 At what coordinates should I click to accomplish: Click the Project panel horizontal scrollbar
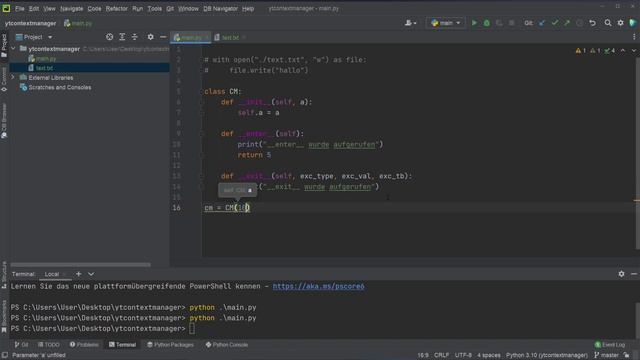80,264
